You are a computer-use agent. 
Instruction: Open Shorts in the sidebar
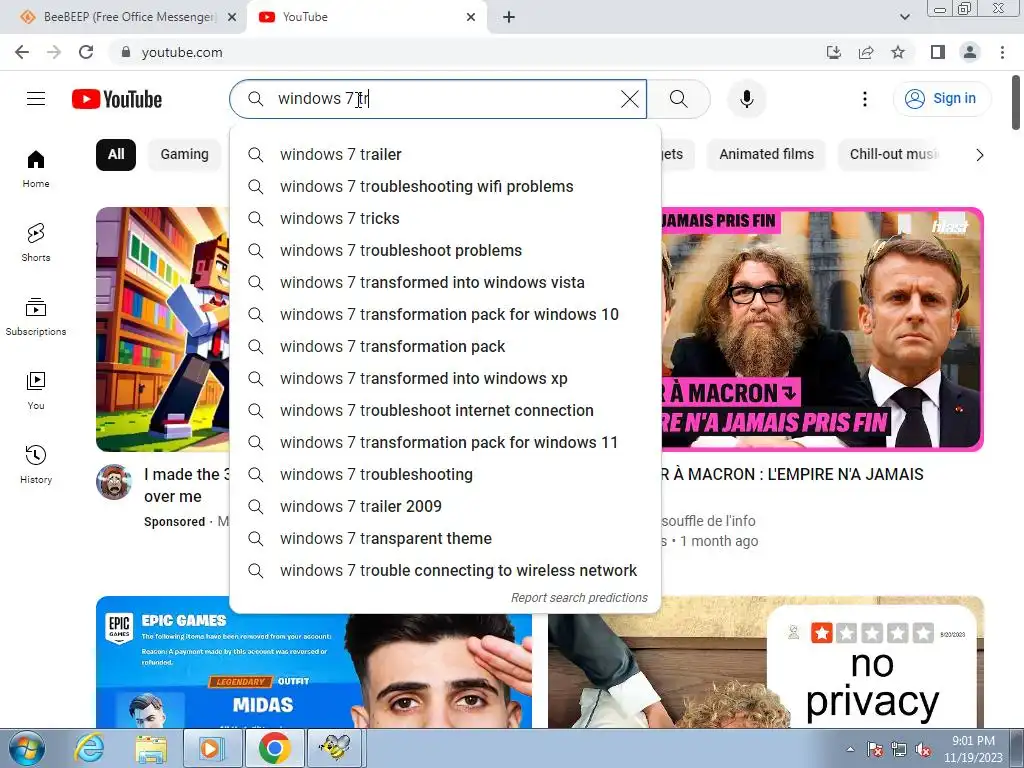(x=36, y=243)
